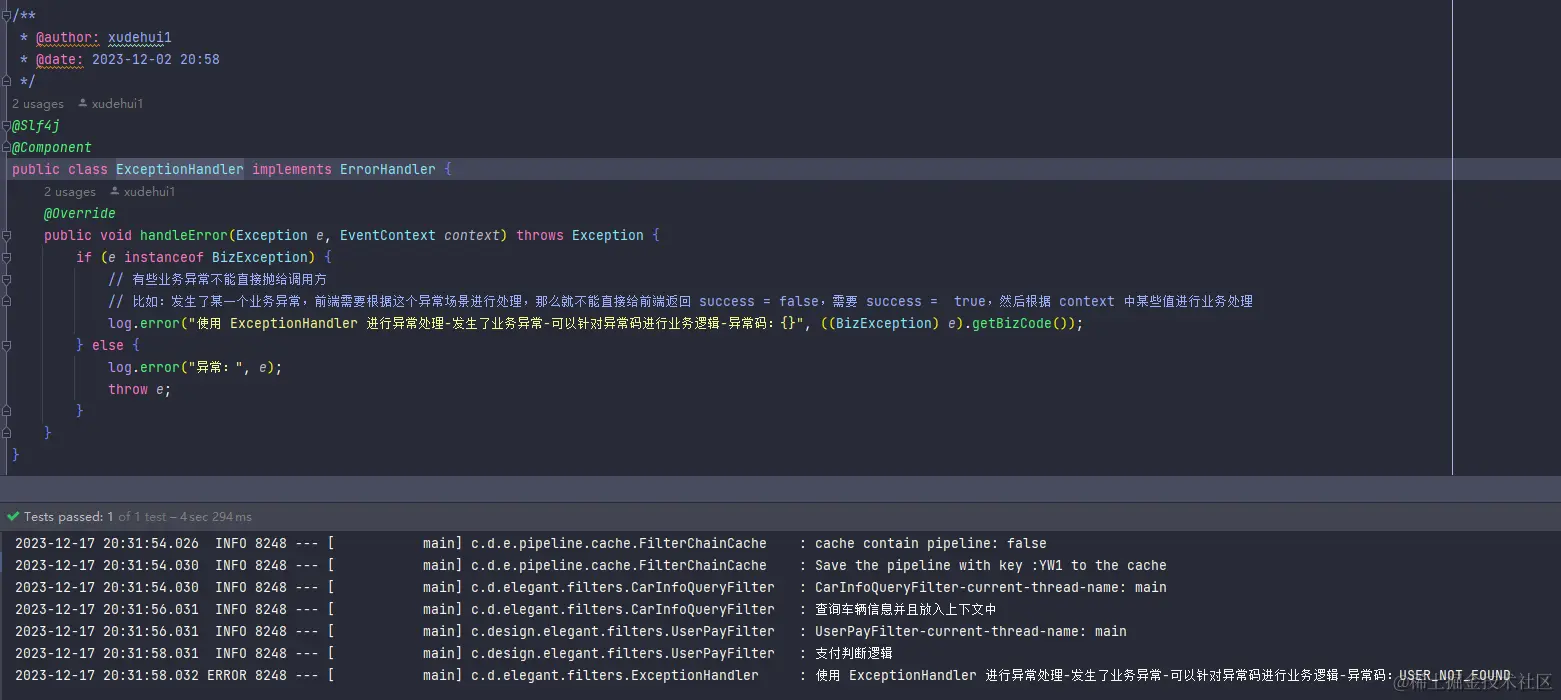Click the fold end marker closing handleError
The width and height of the screenshot is (1561, 700).
(6, 433)
